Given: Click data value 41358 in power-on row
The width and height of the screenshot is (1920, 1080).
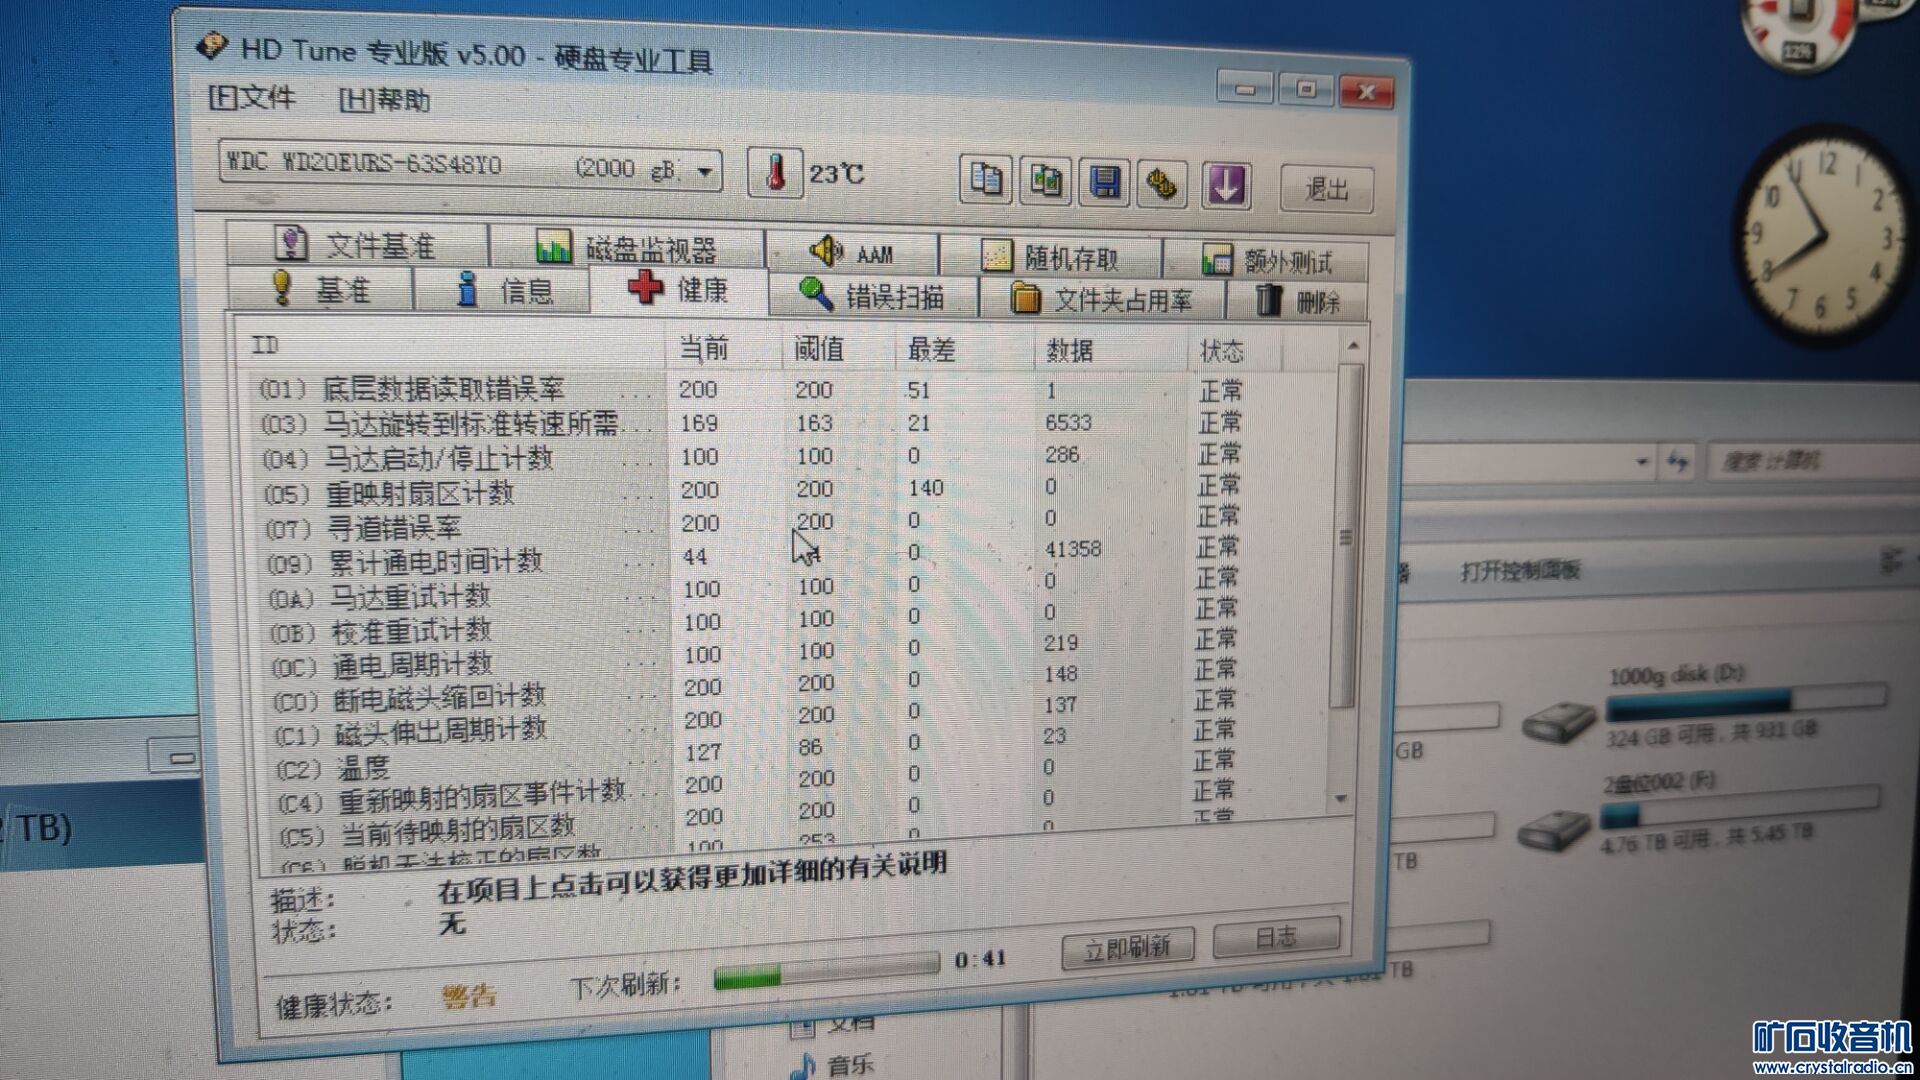Looking at the screenshot, I should point(1072,549).
